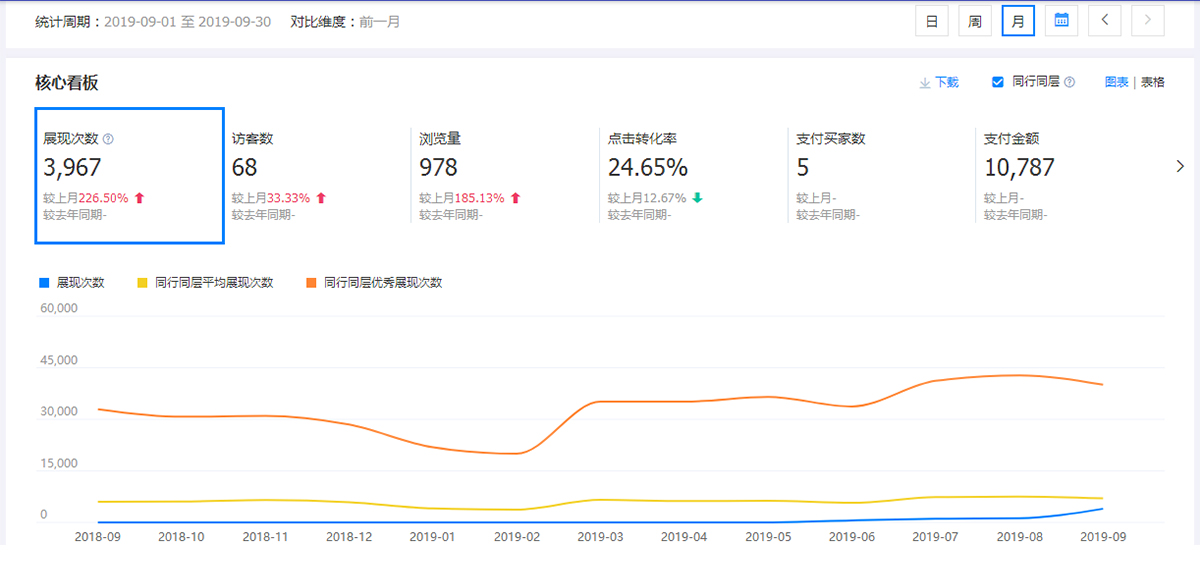
Task: Click the download arrow icon beside 下载
Action: click(x=925, y=83)
